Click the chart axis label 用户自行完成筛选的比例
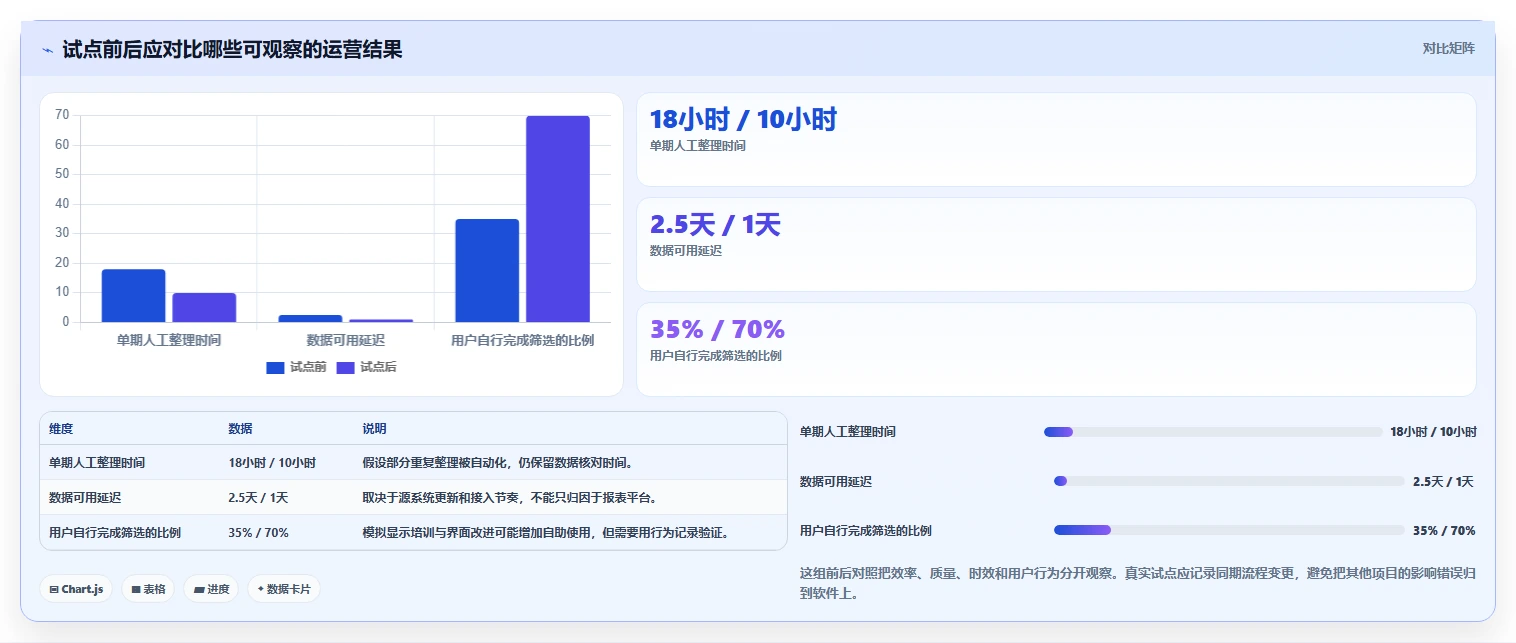The image size is (1516, 643). coord(523,340)
